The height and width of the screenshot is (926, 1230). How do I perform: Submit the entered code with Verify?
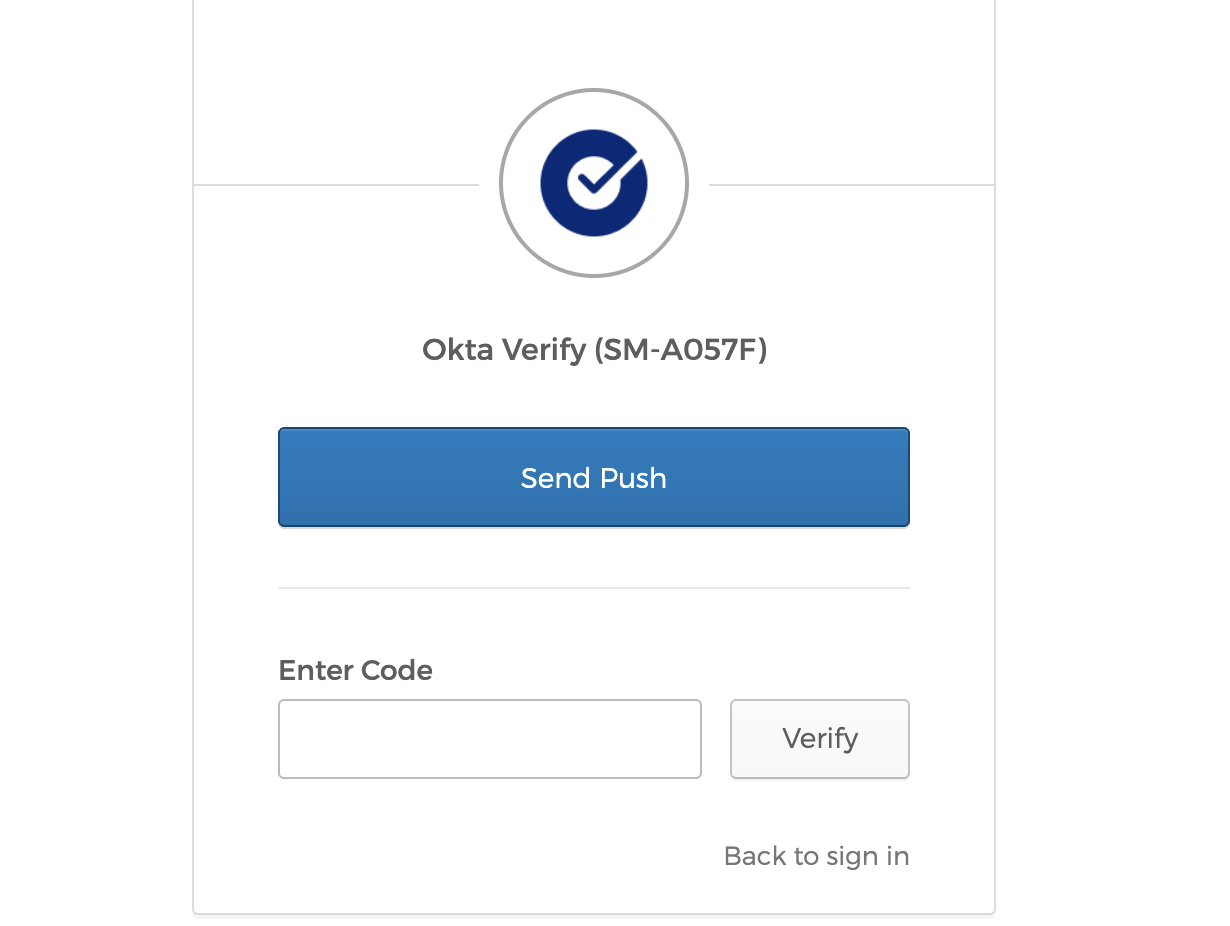[x=819, y=739]
